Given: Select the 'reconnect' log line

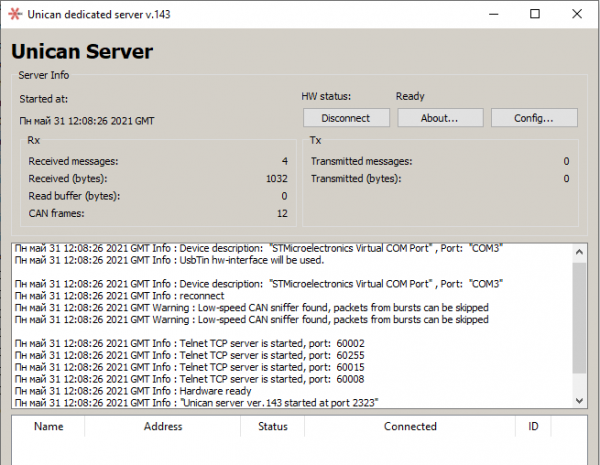Looking at the screenshot, I should pos(119,296).
